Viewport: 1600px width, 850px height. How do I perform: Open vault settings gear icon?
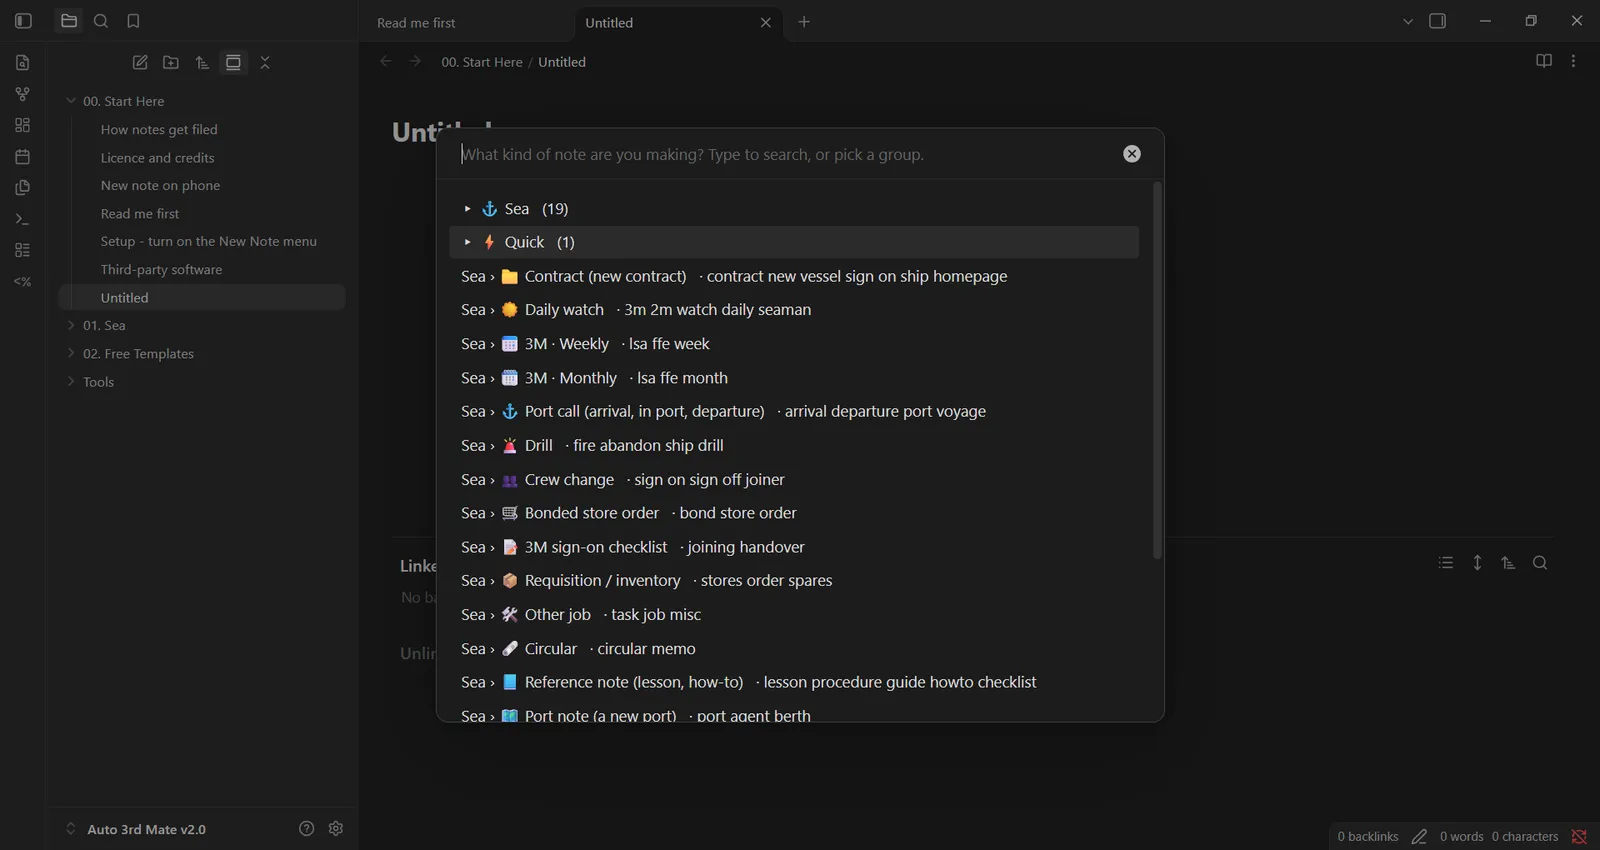point(336,828)
